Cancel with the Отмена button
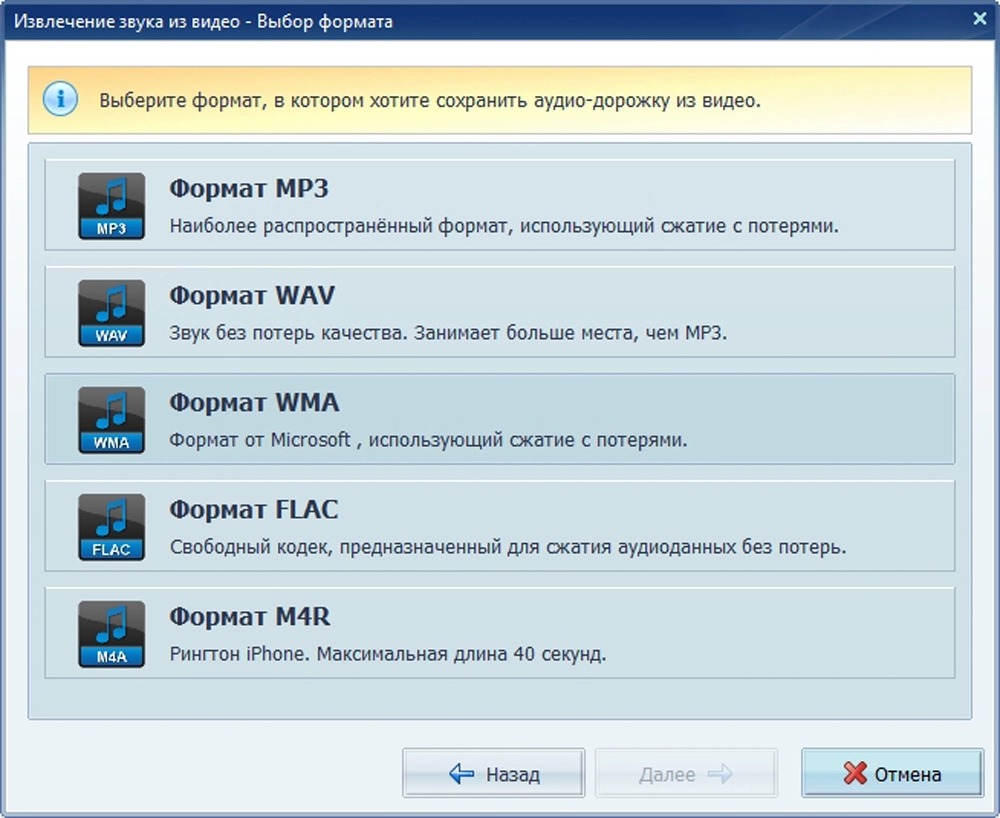The image size is (1000, 818). click(892, 773)
